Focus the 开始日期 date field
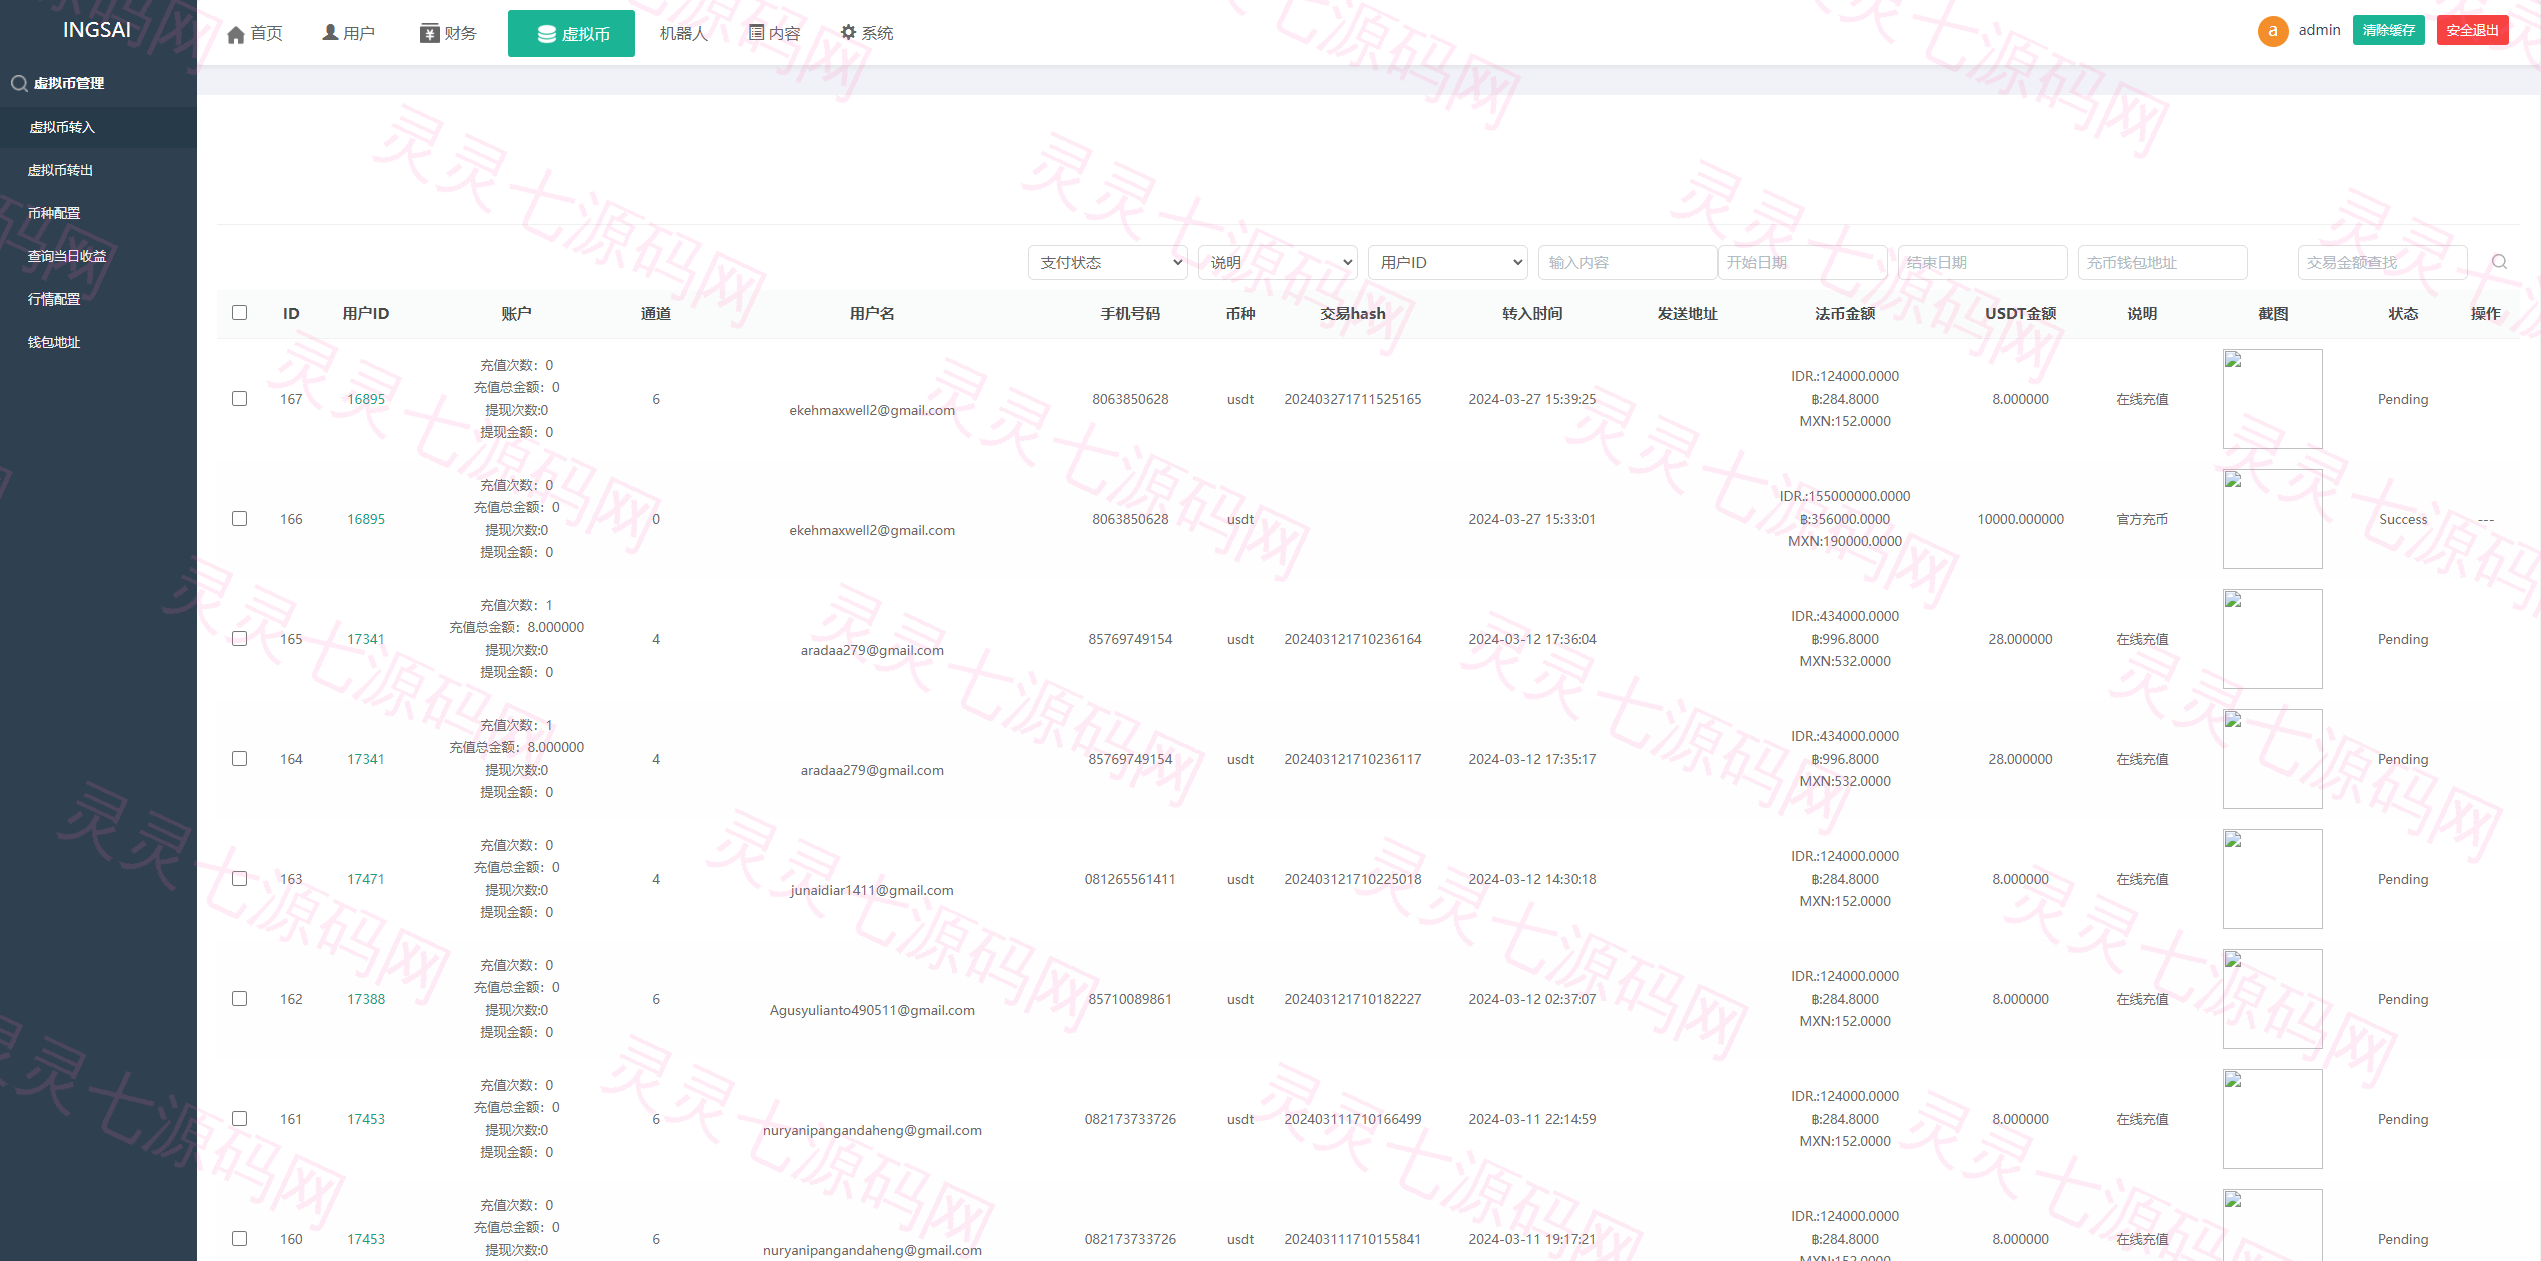Image resolution: width=2541 pixels, height=1261 pixels. [x=1802, y=262]
